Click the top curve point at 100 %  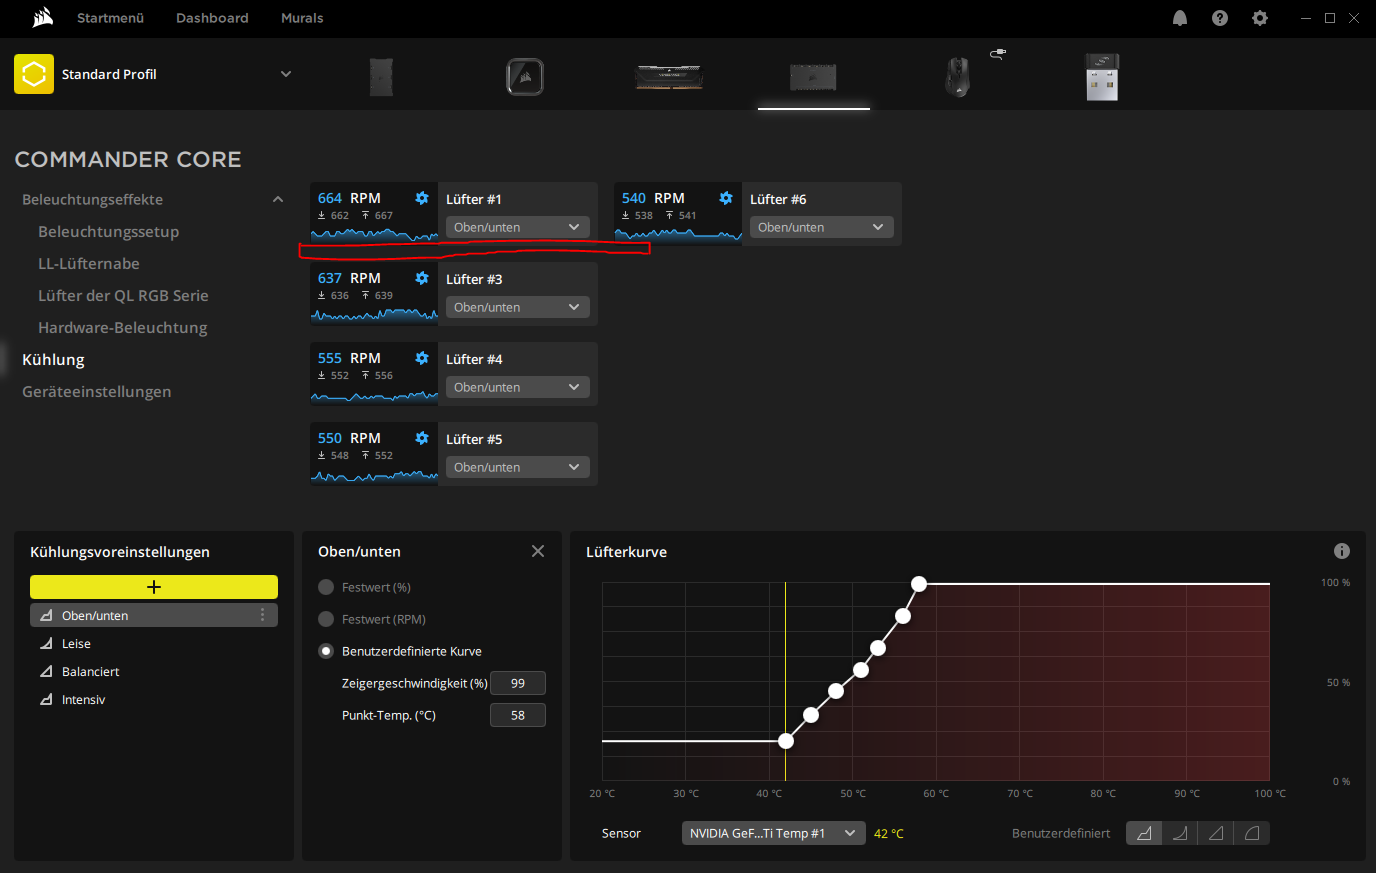[919, 583]
